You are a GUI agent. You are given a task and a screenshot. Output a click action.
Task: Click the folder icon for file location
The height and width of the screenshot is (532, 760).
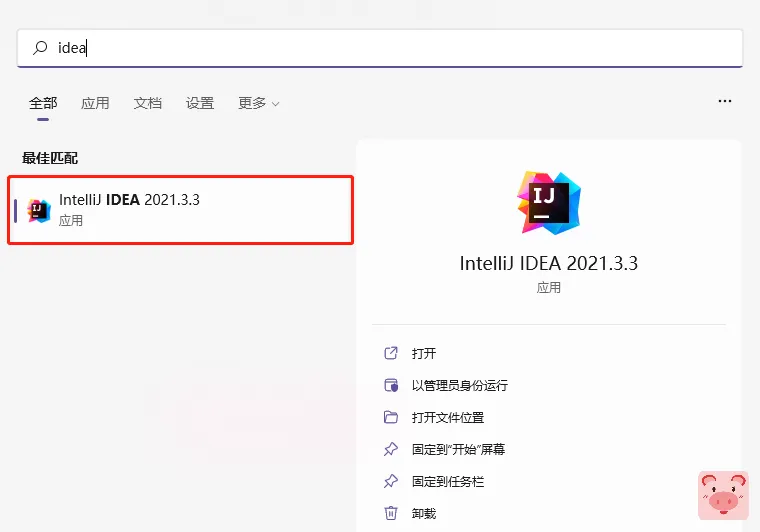pos(391,417)
